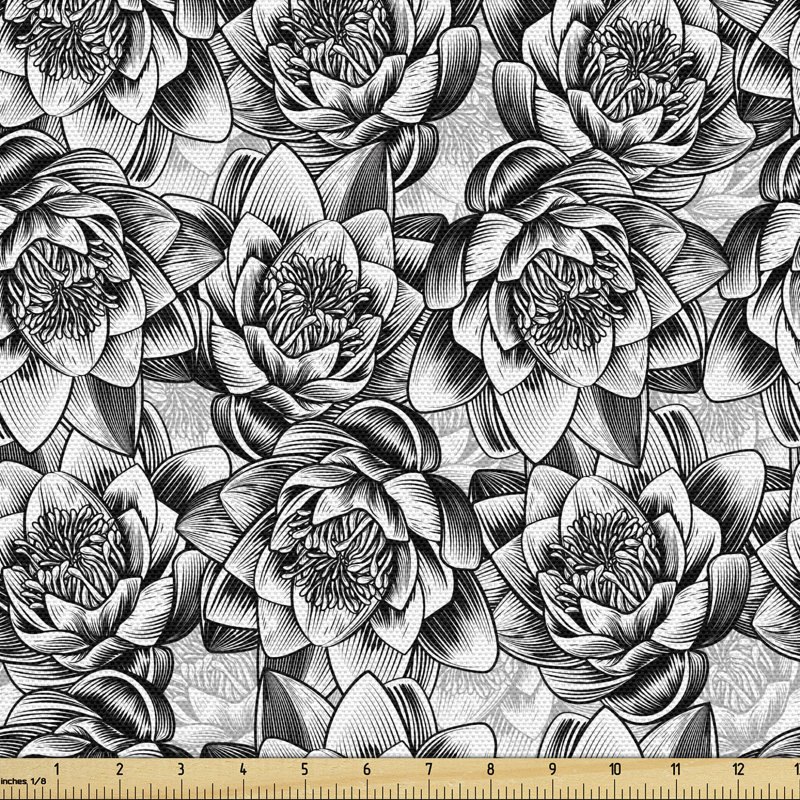Click the number 5 on the ruler
Screen dimensions: 800x800
[305, 769]
